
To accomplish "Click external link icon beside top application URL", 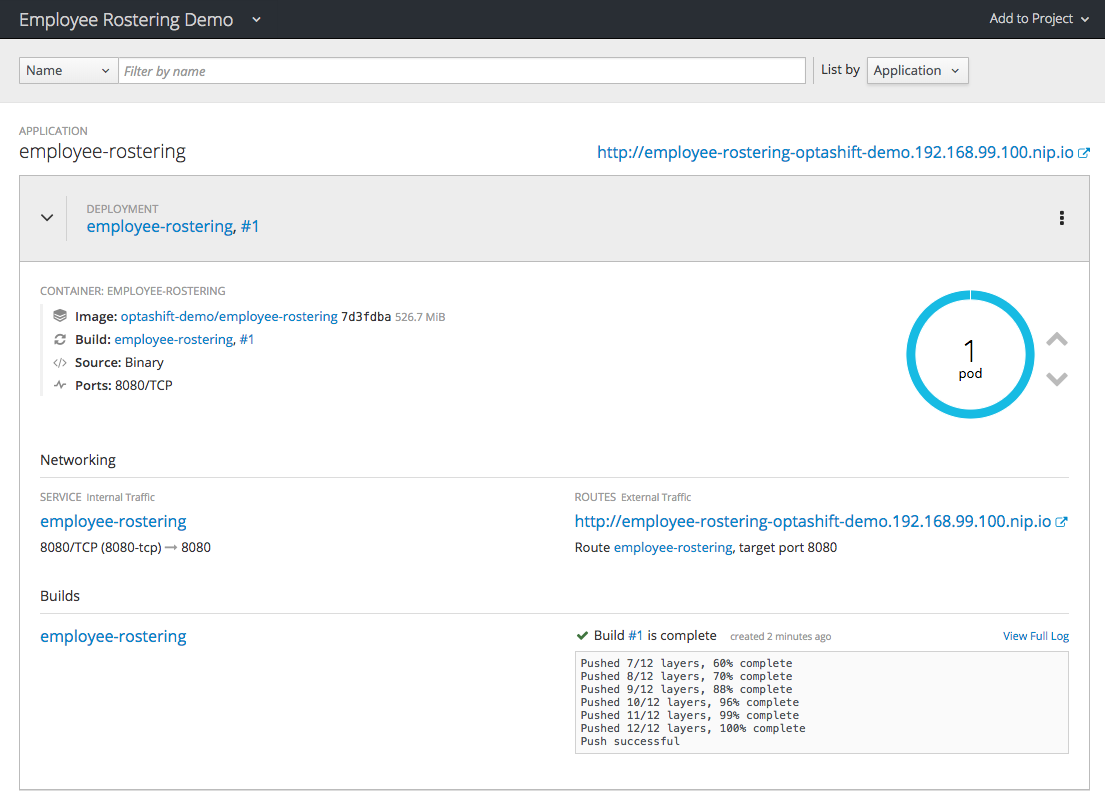I will click(1084, 153).
